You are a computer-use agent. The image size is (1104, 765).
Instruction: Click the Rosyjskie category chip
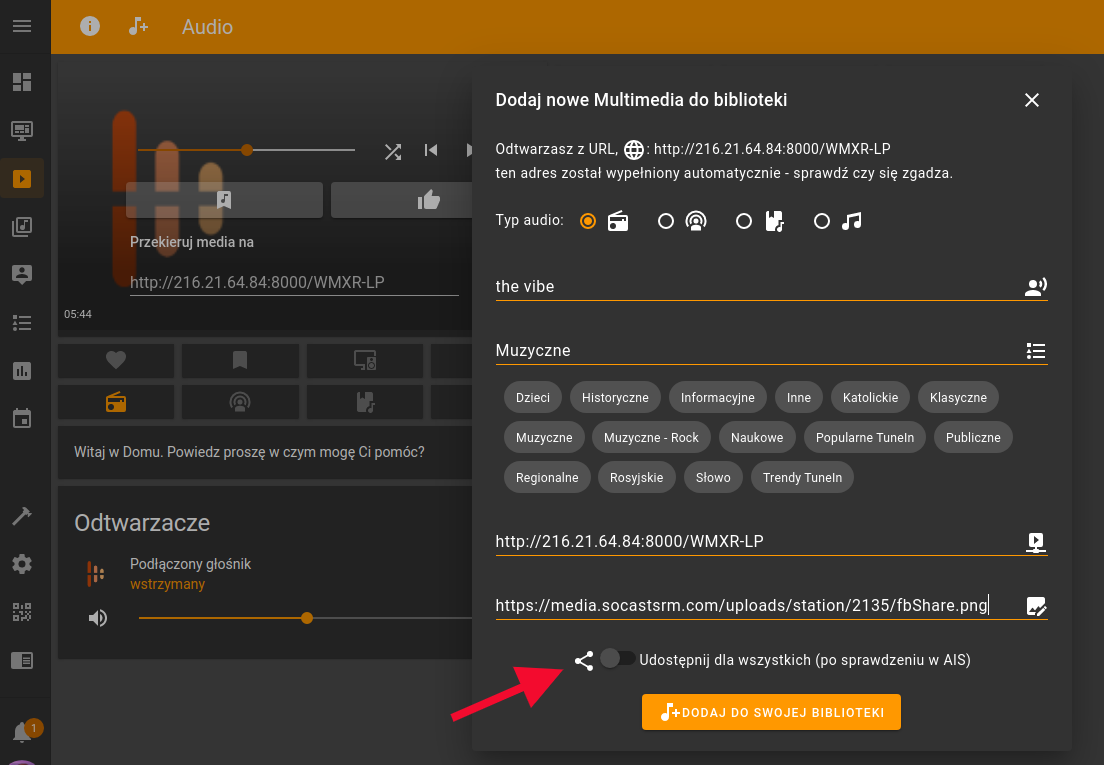[636, 478]
